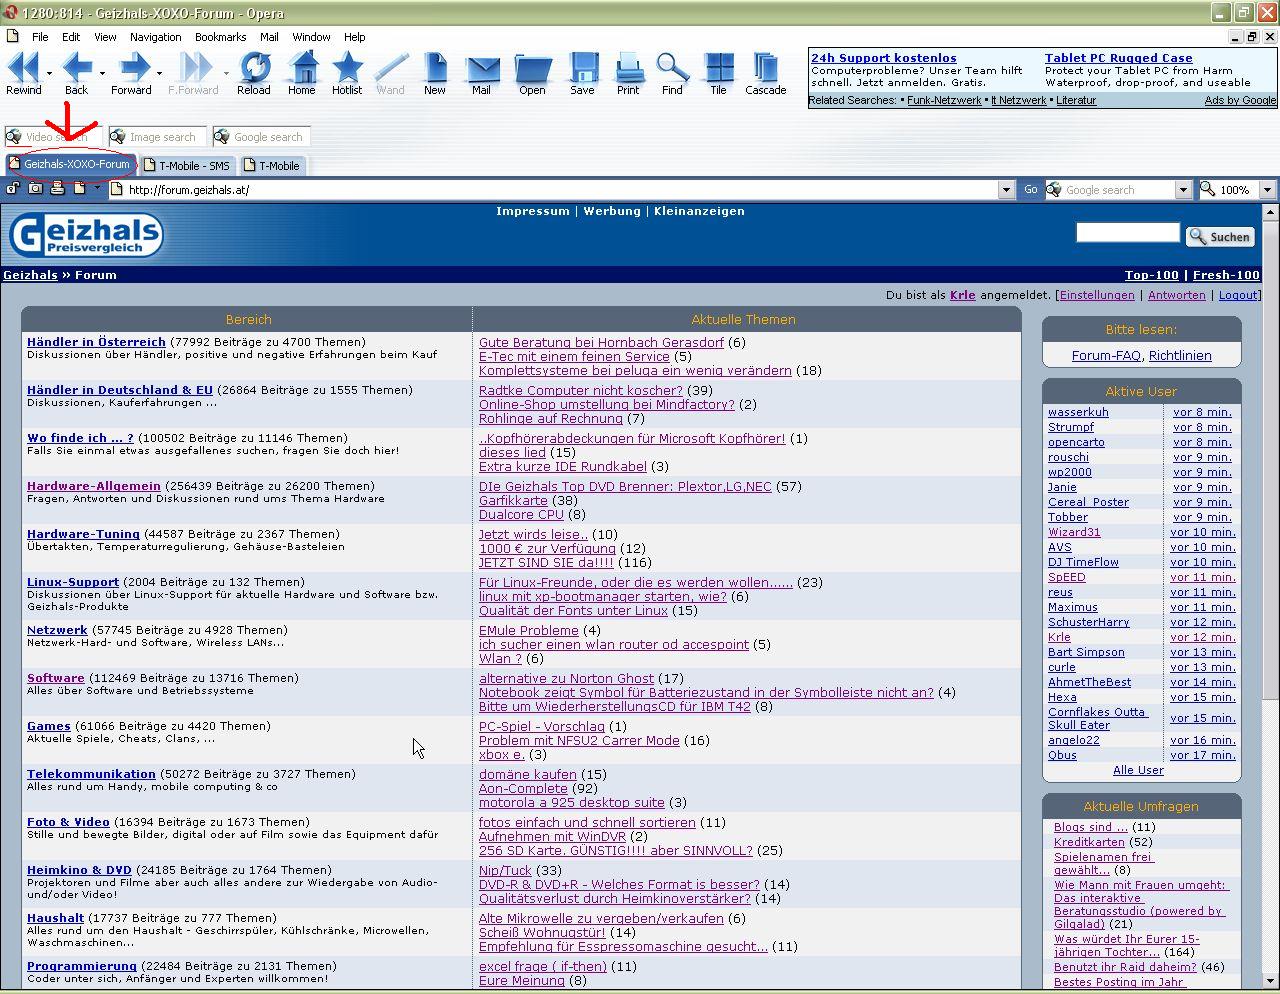
Task: Open the Top-100 link
Action: 1152,275
